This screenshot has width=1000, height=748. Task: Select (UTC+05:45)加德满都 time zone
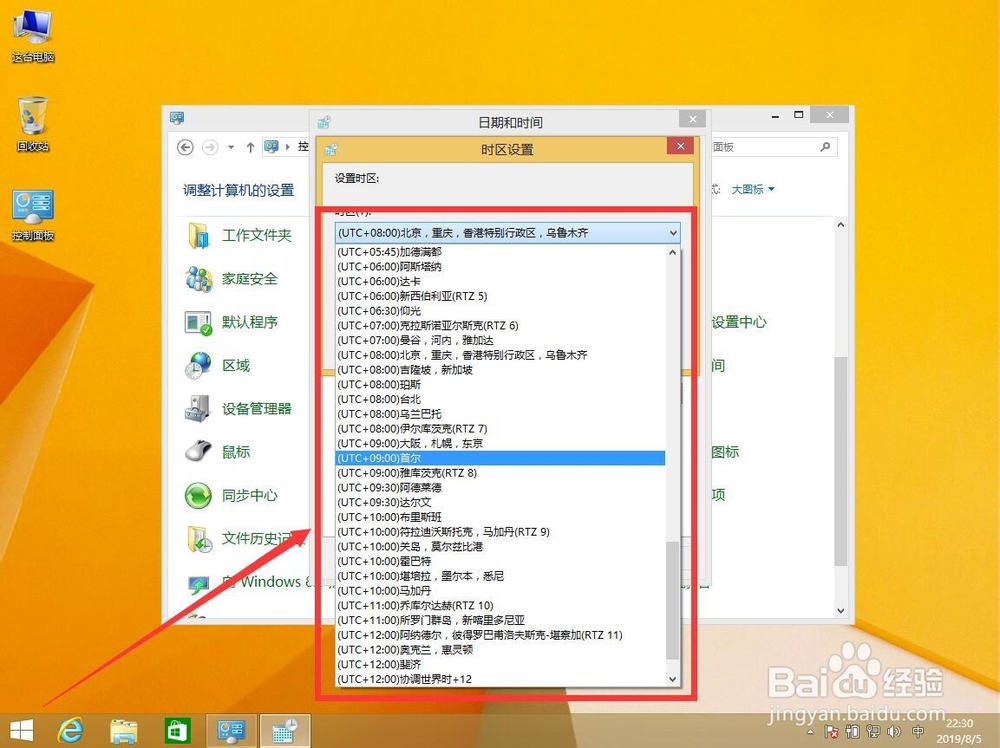(x=500, y=252)
